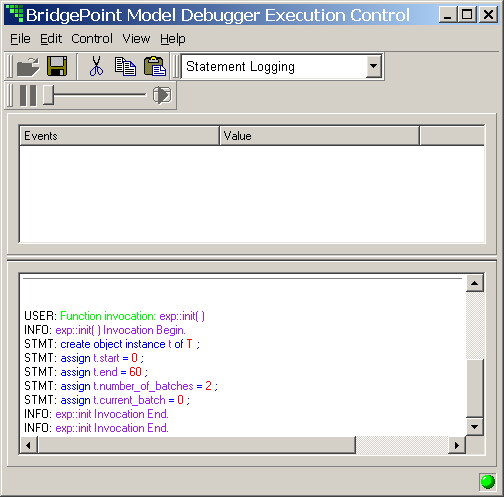Open the Edit menu
The image size is (504, 497).
coord(51,39)
